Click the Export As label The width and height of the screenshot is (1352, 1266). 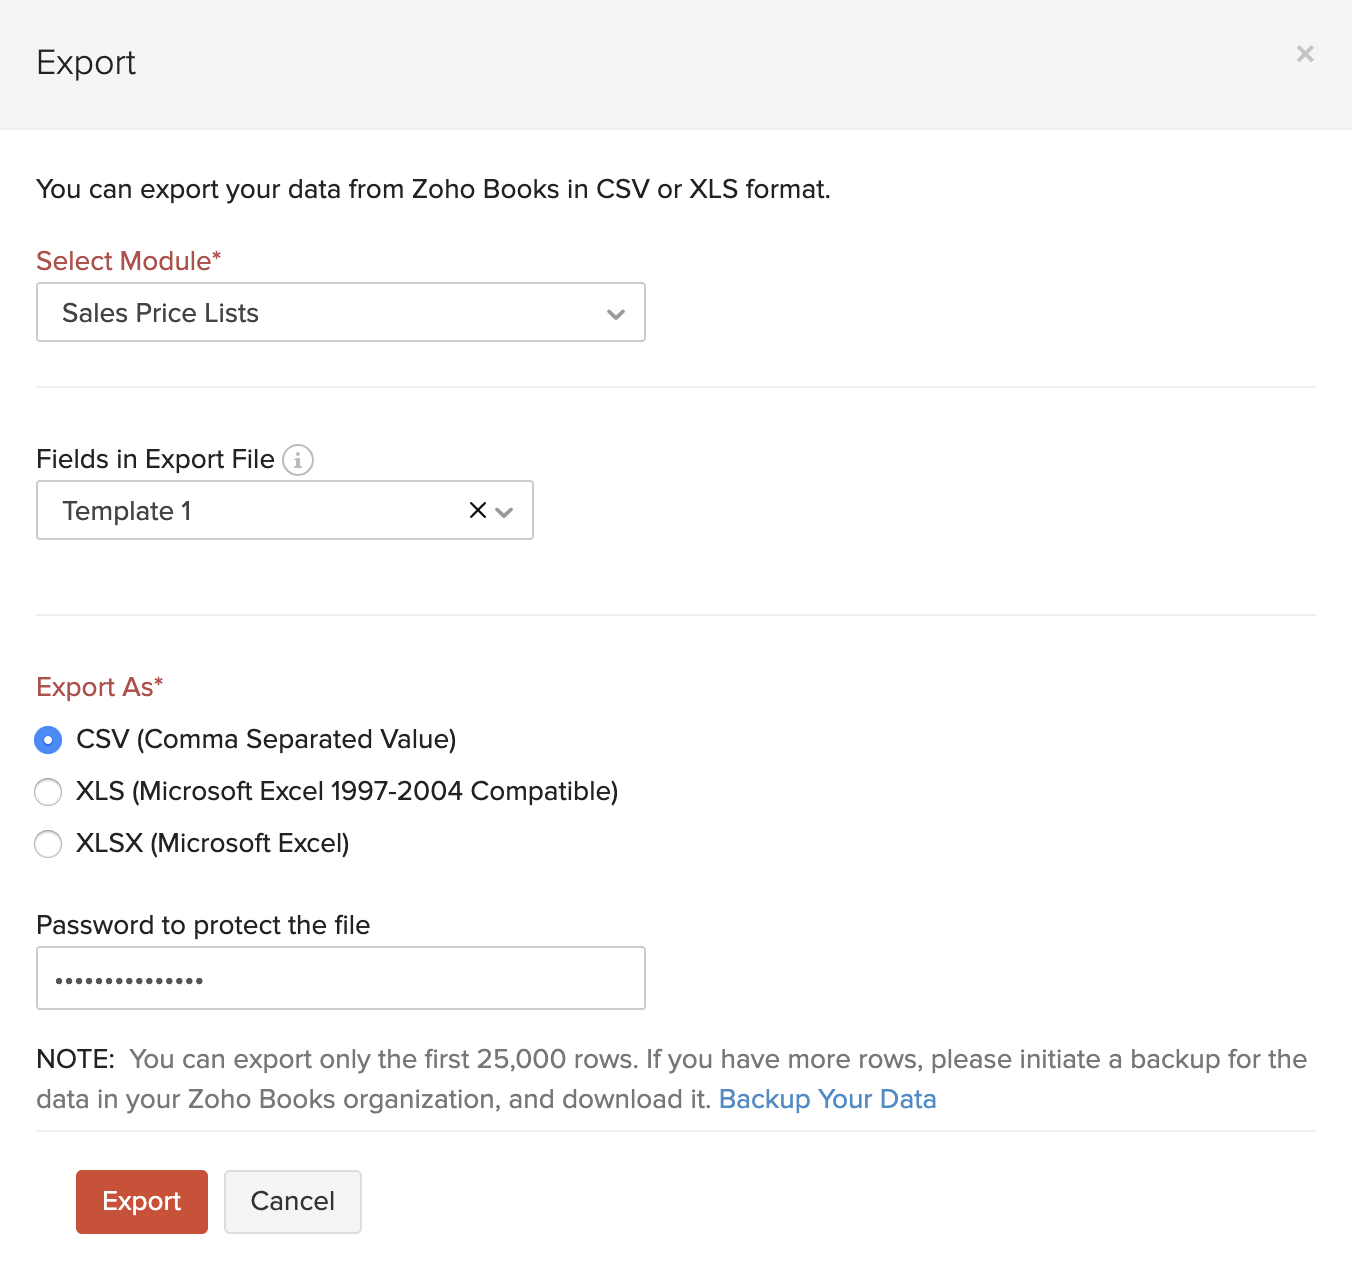[99, 687]
